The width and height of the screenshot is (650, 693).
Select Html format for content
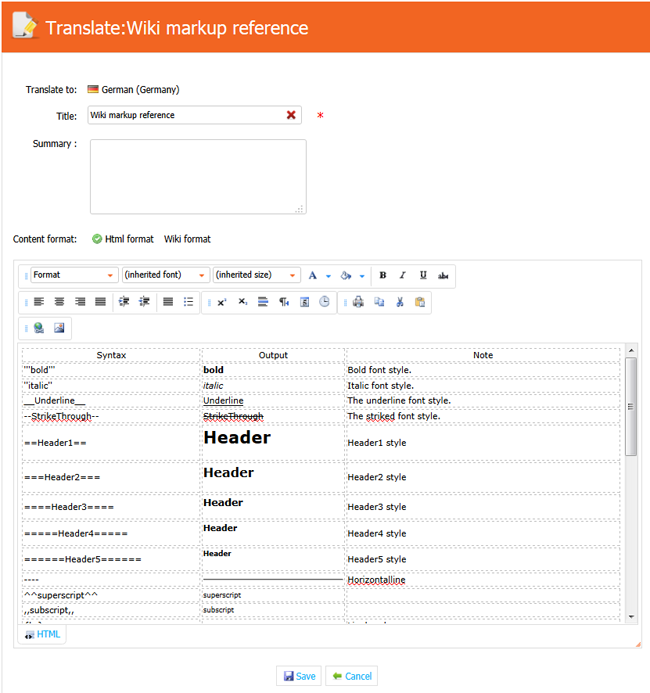pyautogui.click(x=123, y=239)
